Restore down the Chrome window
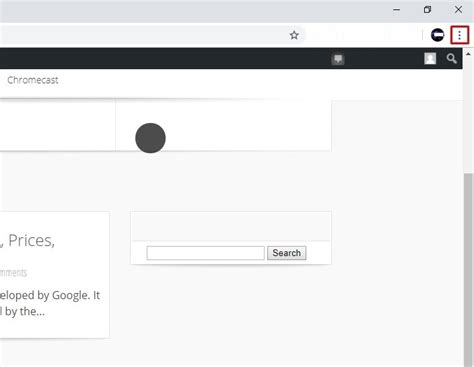The image size is (474, 367). click(427, 10)
